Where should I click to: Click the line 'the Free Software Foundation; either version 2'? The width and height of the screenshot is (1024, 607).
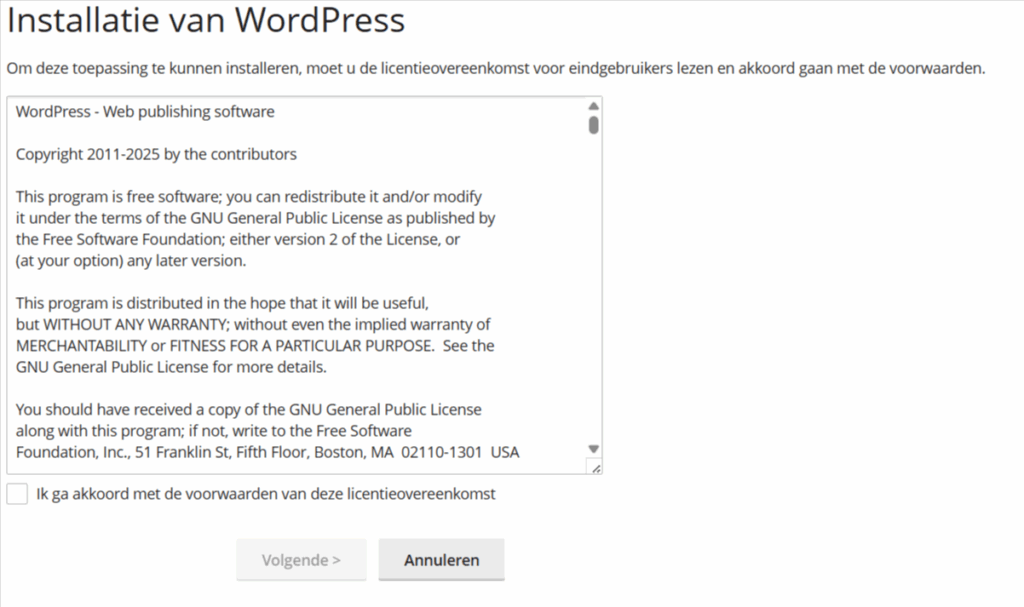[x=238, y=239]
